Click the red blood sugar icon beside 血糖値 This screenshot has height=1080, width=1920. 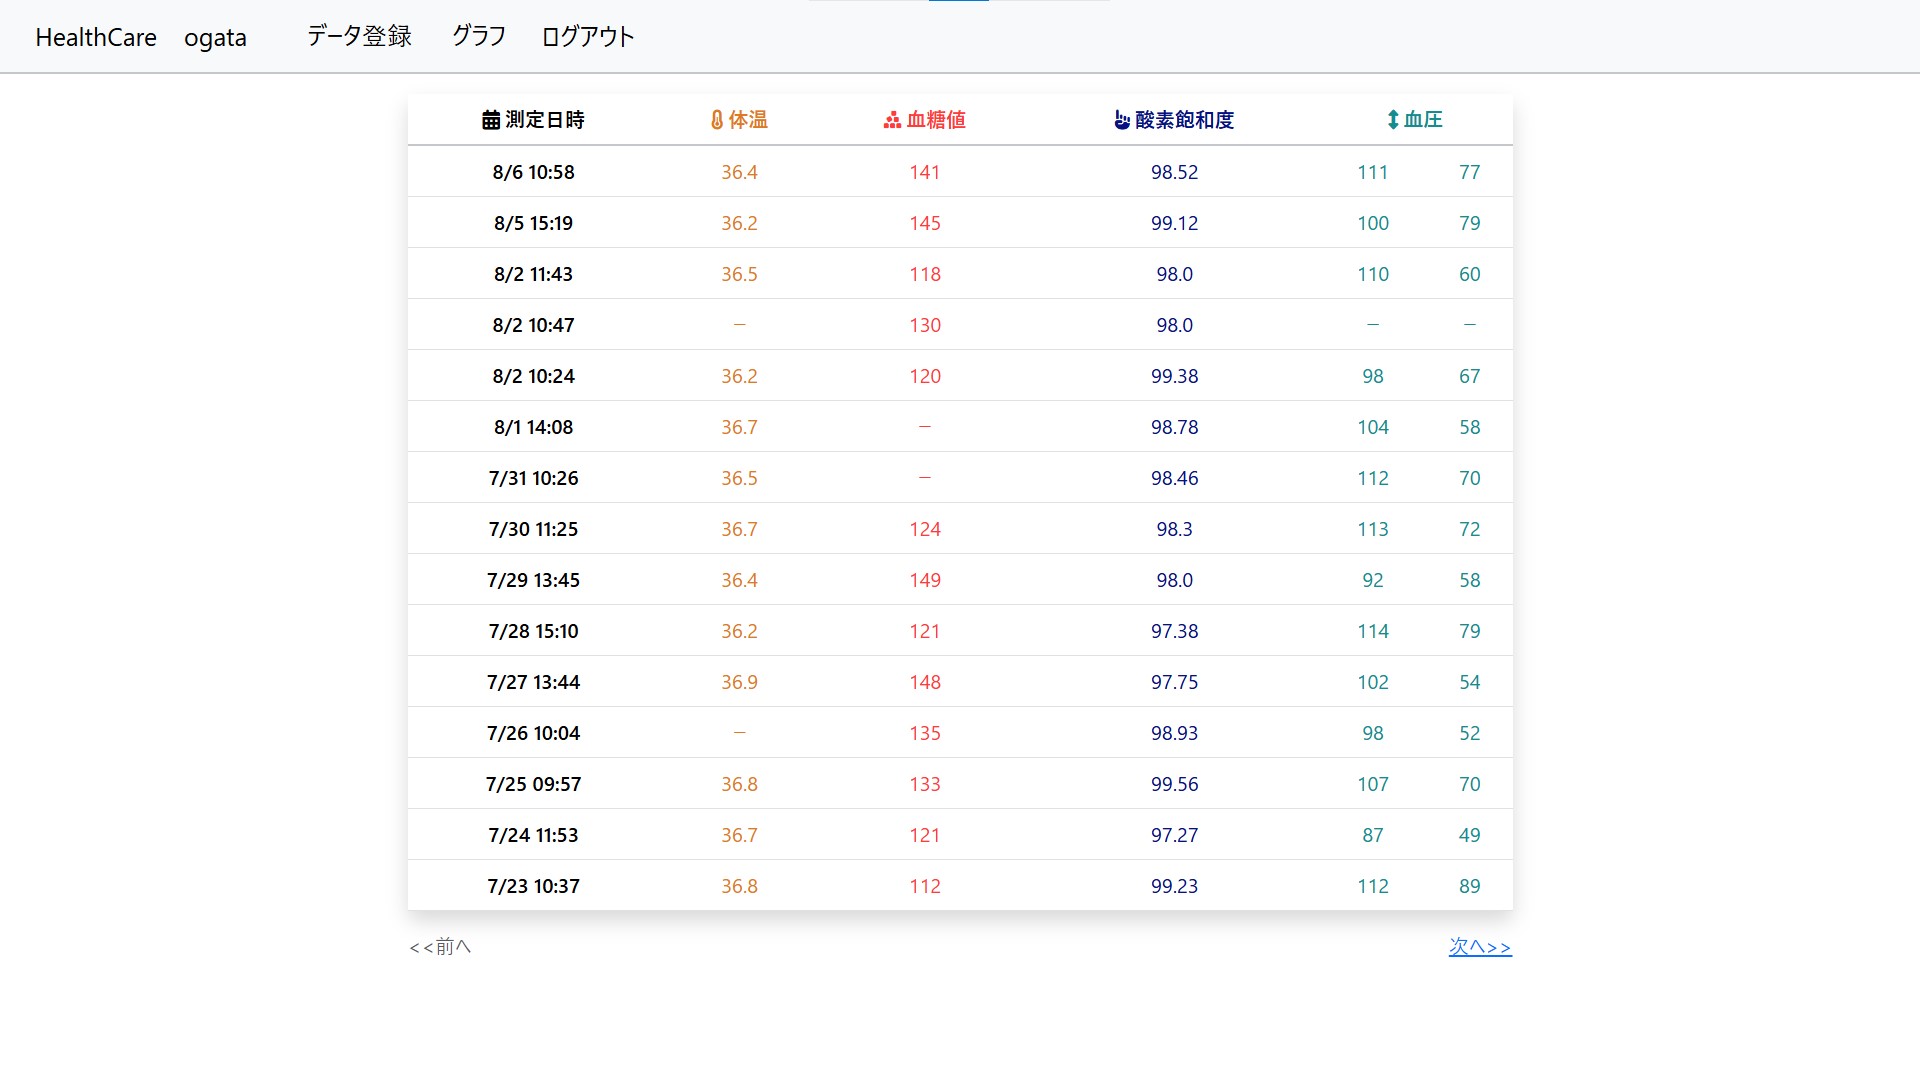[892, 120]
